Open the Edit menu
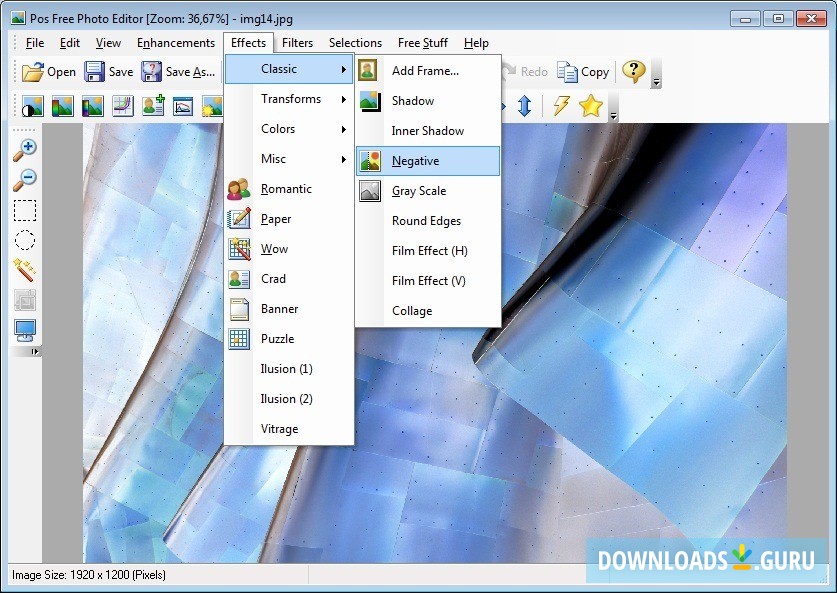This screenshot has width=837, height=593. coord(69,43)
